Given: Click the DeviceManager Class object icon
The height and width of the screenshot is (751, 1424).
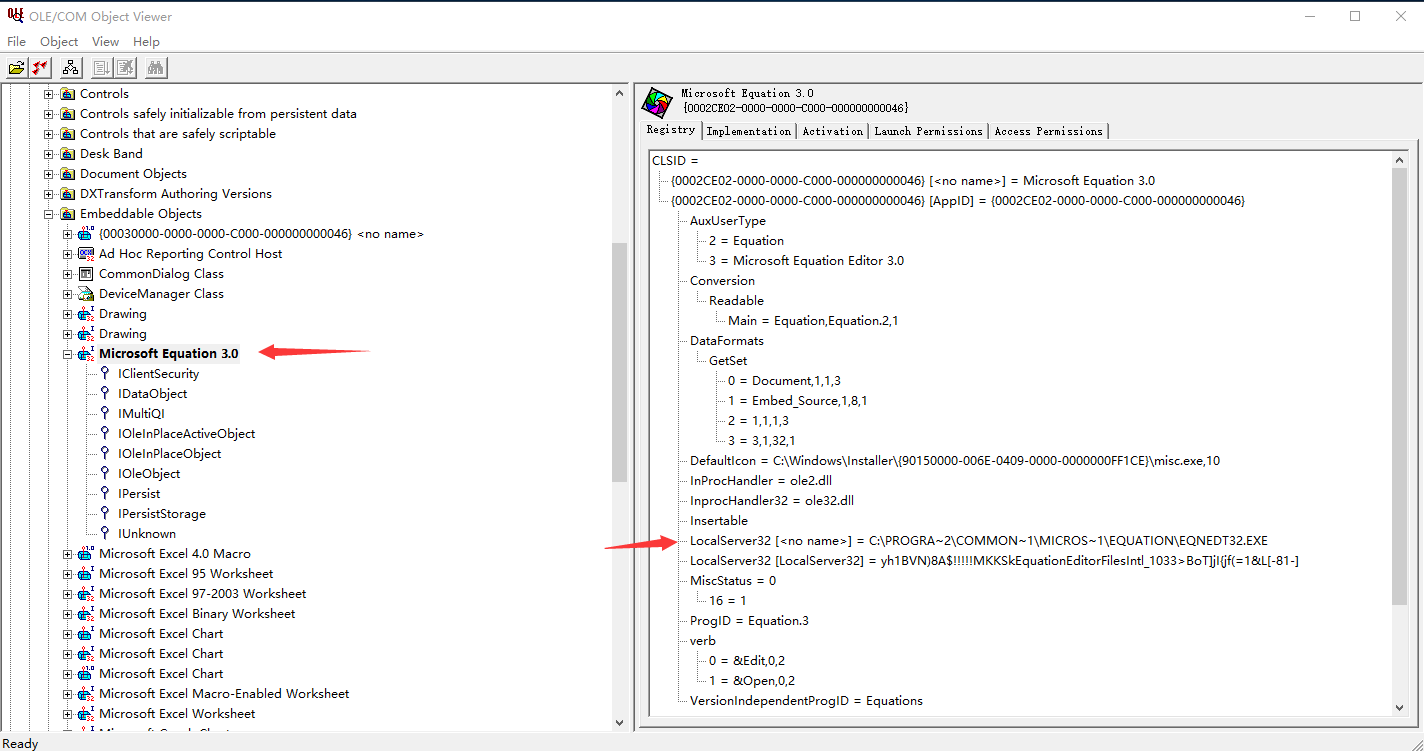Looking at the screenshot, I should (x=86, y=294).
